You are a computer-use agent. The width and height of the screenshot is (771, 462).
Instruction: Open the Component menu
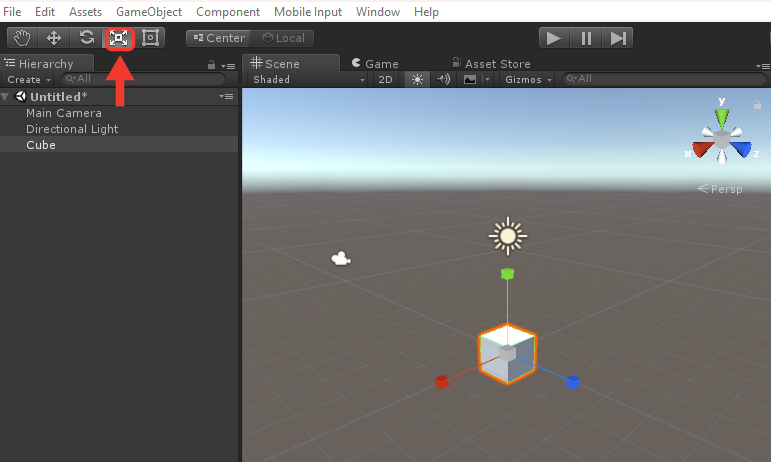228,12
